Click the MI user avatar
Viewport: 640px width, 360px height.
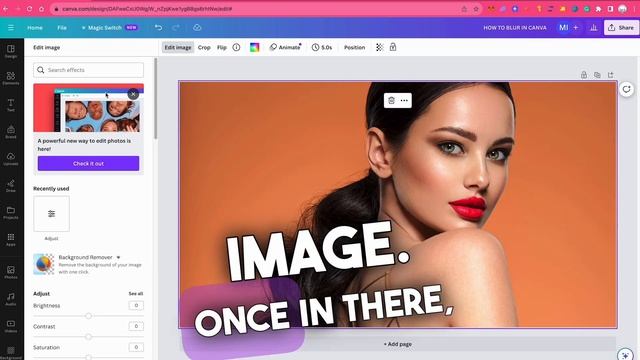(564, 27)
